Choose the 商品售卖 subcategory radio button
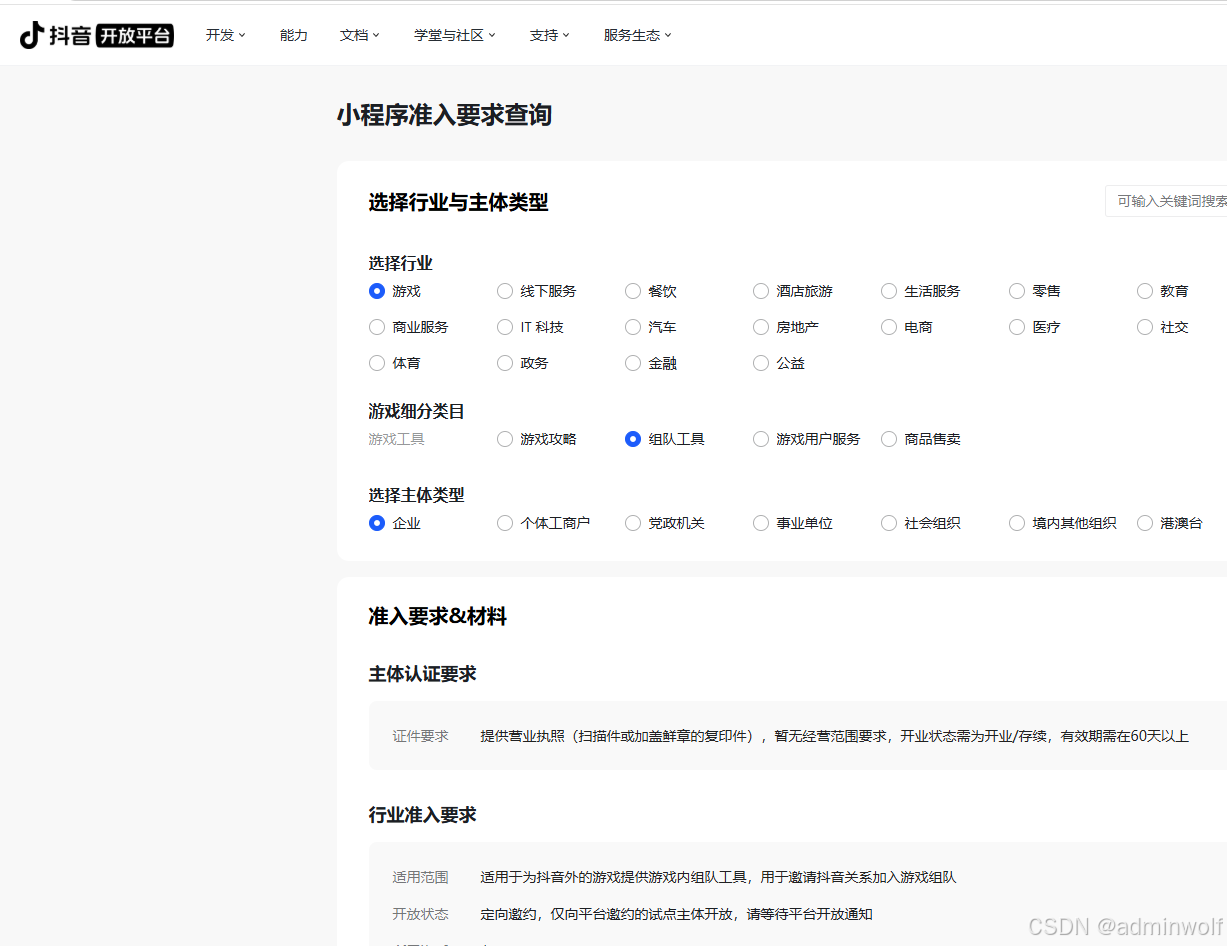 tap(889, 439)
